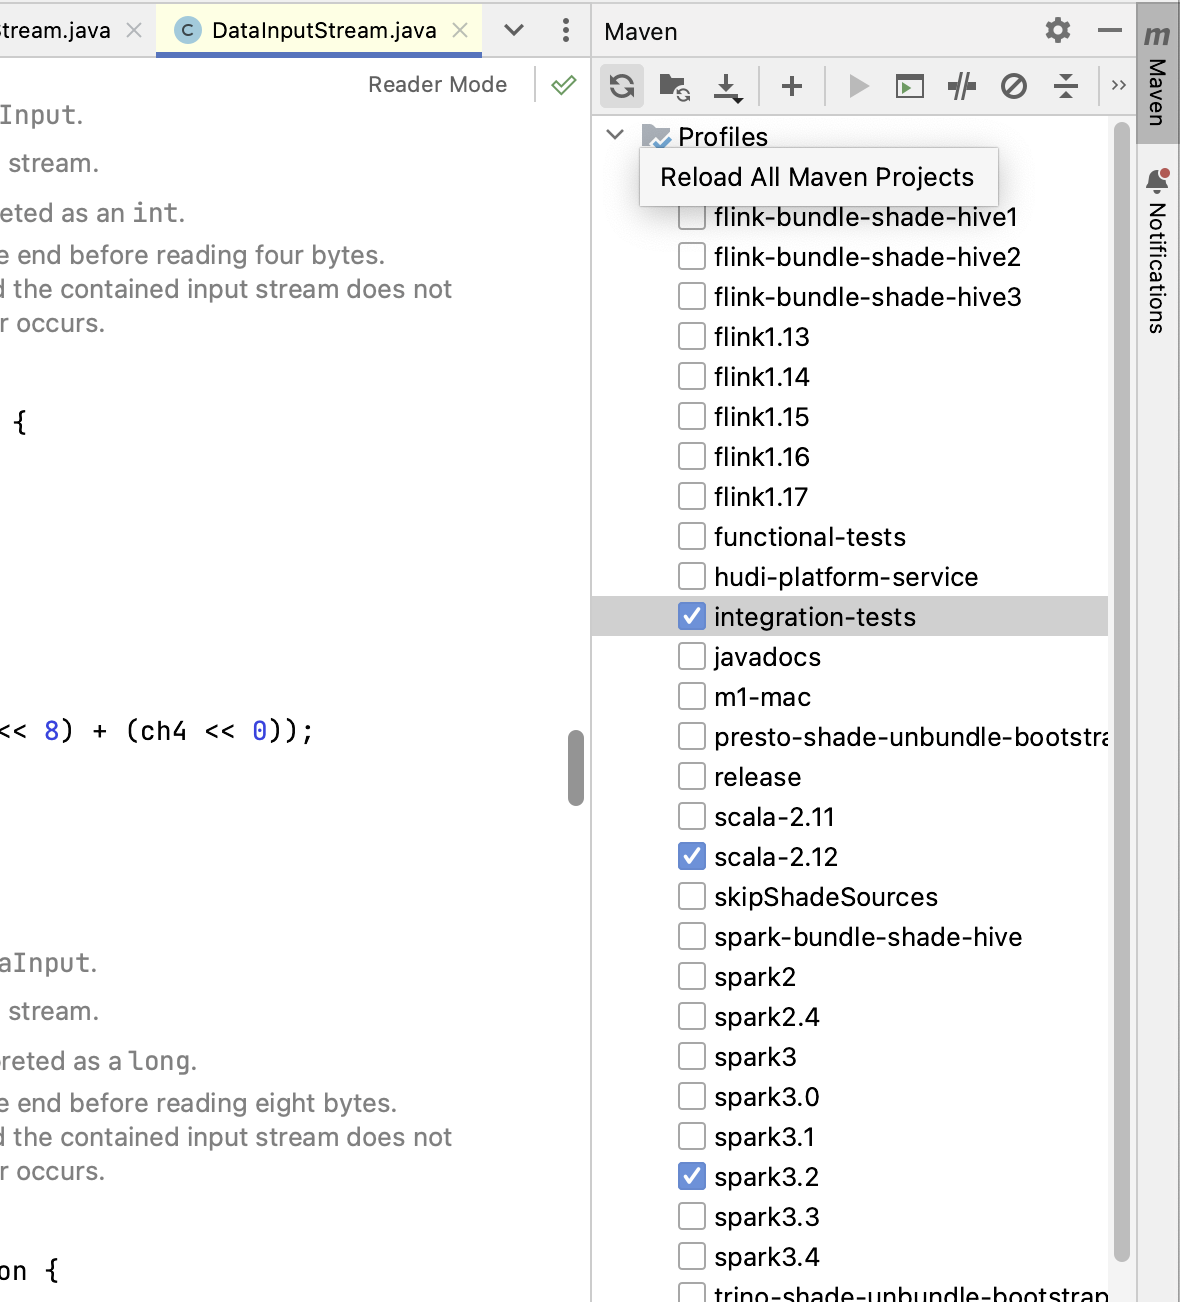The width and height of the screenshot is (1180, 1302).
Task: Show more Maven toolbar actions chevron
Action: click(x=1119, y=86)
